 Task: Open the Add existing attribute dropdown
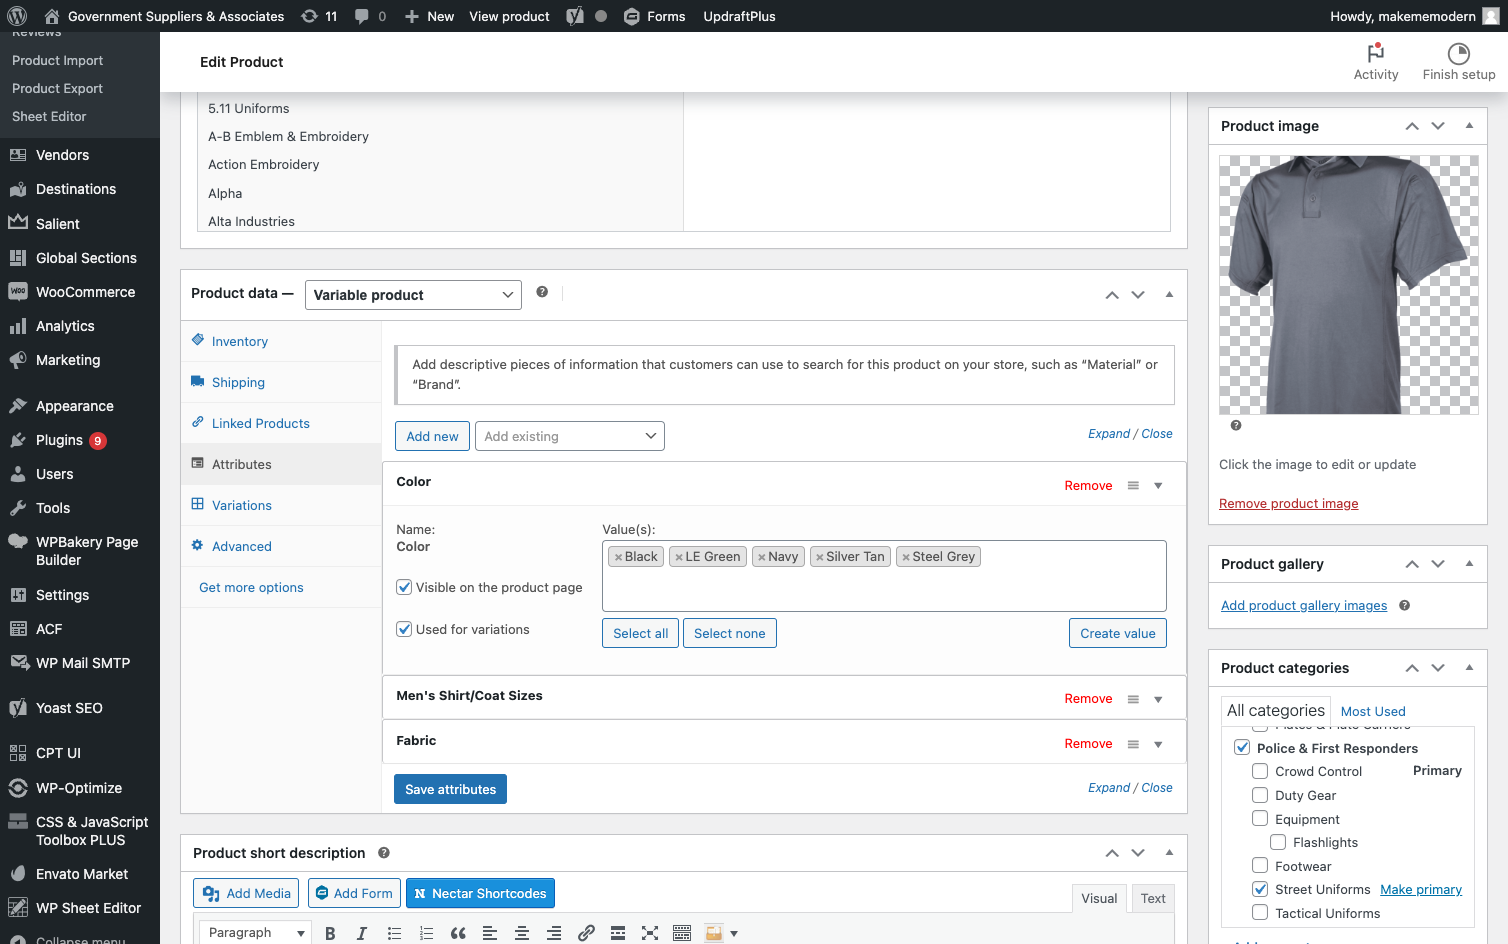coord(570,436)
